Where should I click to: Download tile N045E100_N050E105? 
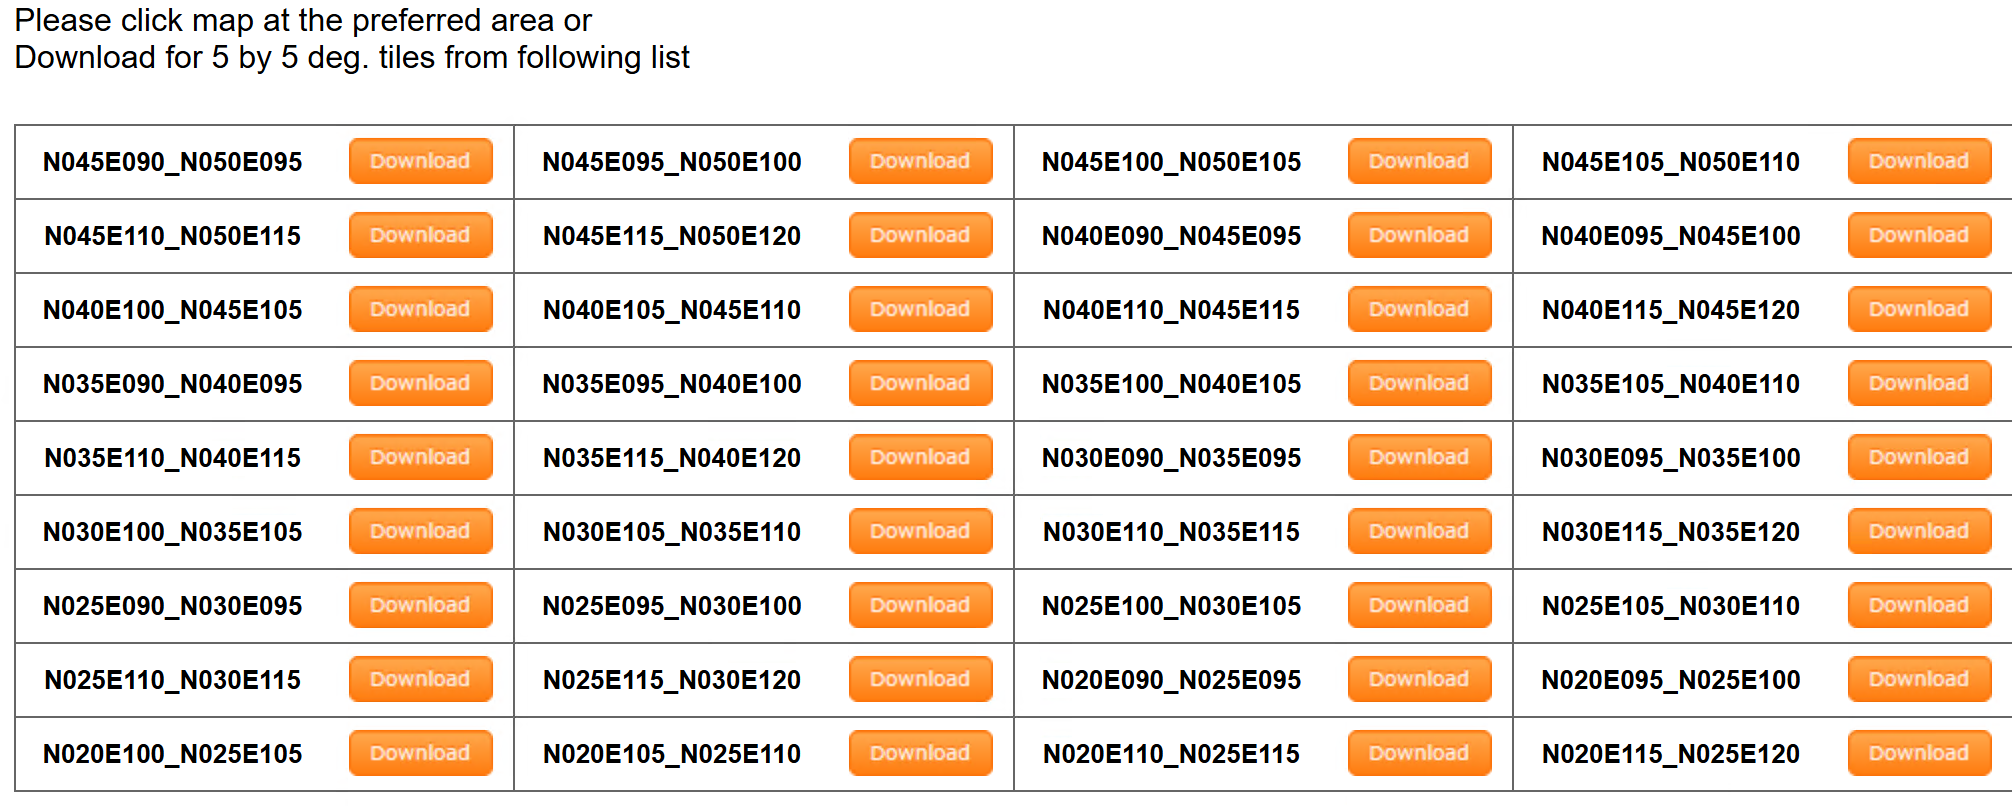1419,161
